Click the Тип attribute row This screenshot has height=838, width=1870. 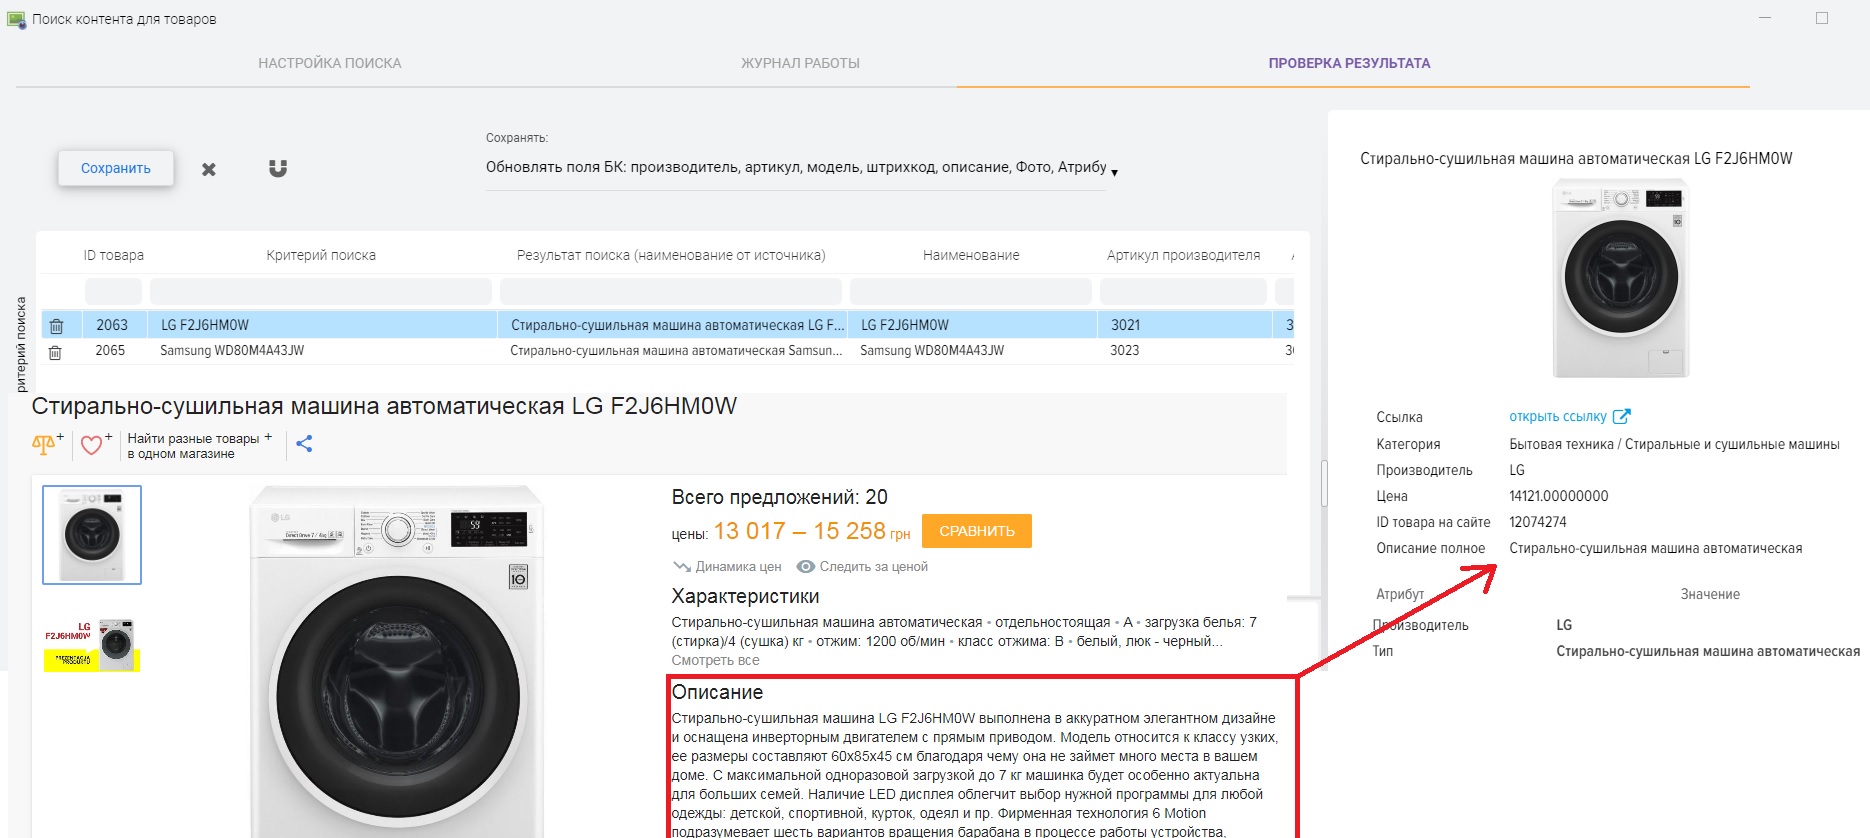1616,651
